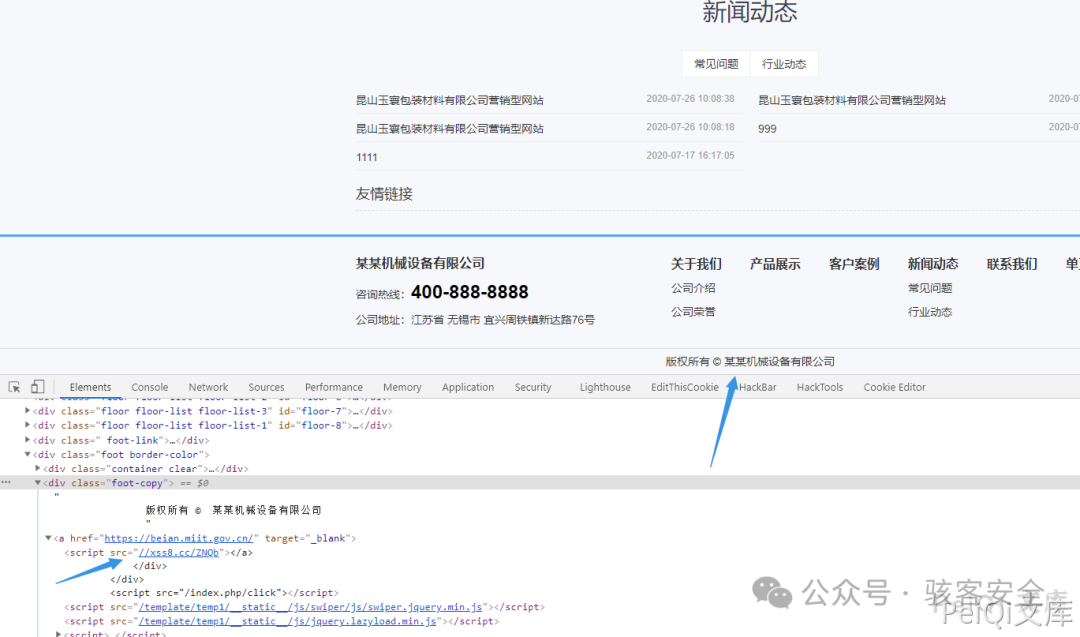Toggle the device toolbar icon
This screenshot has width=1080, height=637.
[38, 387]
